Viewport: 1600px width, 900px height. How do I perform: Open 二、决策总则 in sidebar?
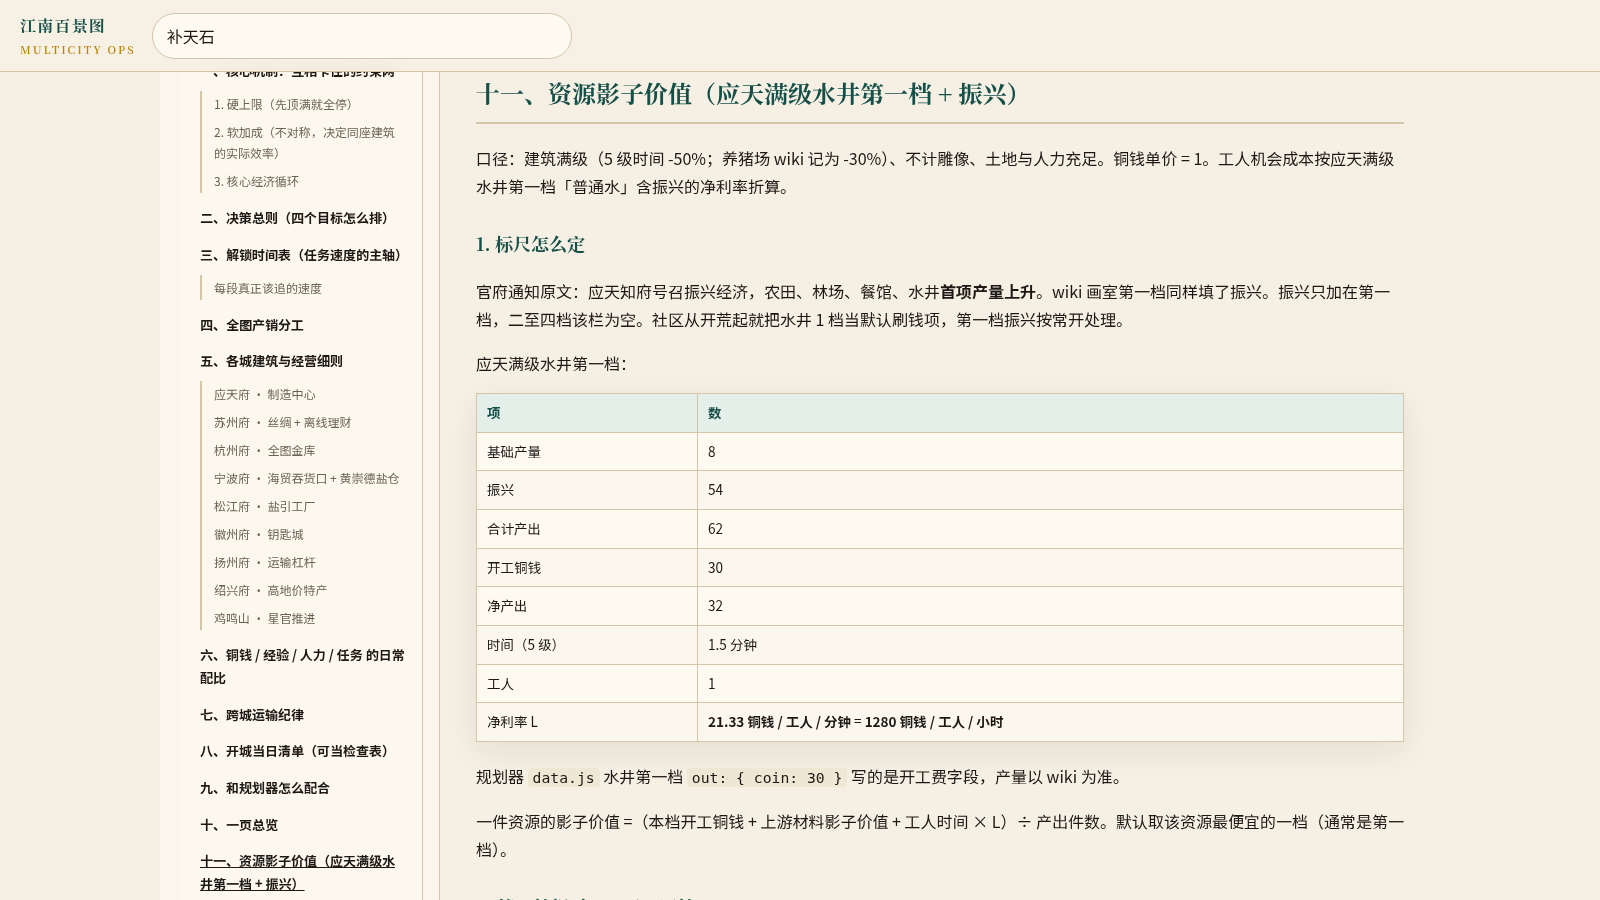click(297, 218)
